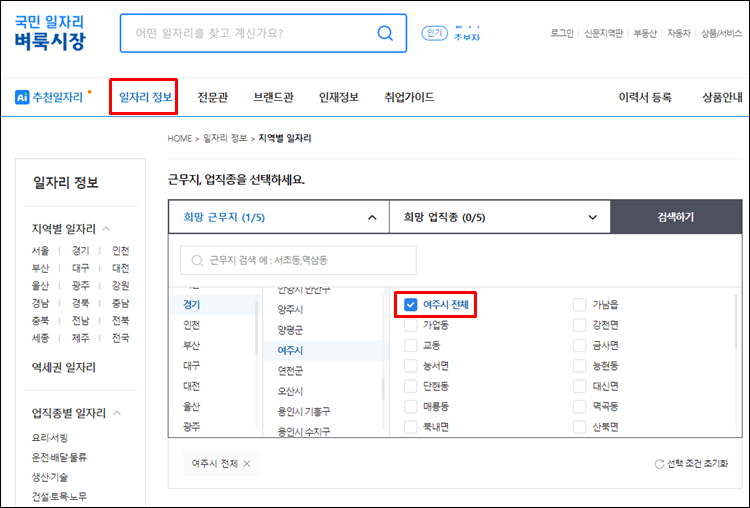Image resolution: width=750 pixels, height=508 pixels.
Task: Click the reset icon beside 선택 조건 초기화
Action: [659, 464]
